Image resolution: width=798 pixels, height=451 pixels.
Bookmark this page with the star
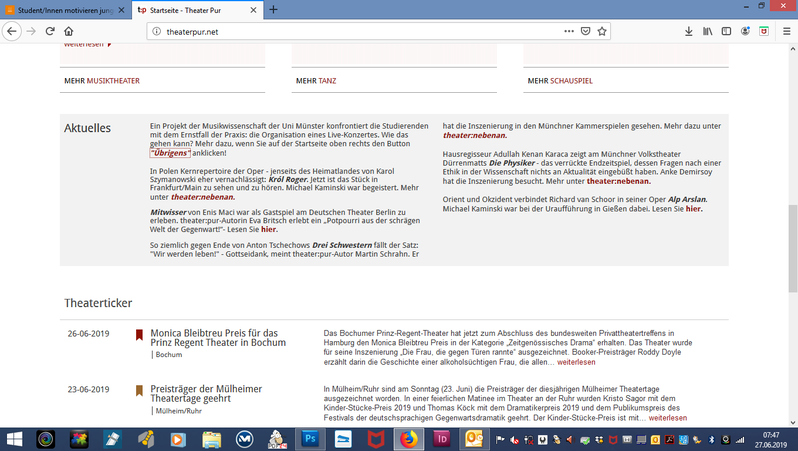click(602, 31)
